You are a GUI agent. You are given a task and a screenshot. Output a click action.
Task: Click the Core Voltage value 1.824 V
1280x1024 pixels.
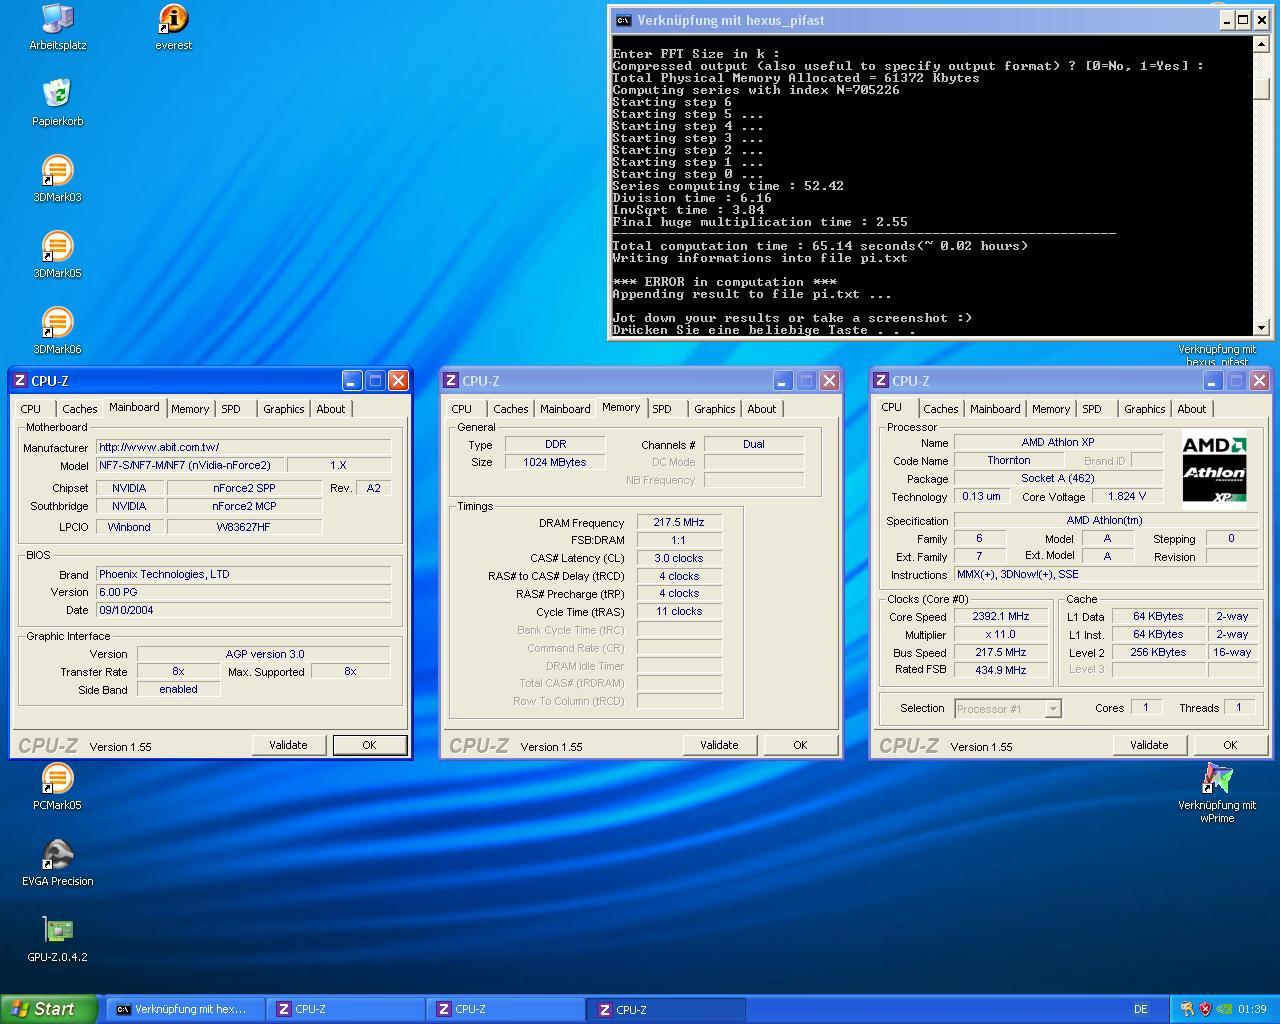(1126, 497)
